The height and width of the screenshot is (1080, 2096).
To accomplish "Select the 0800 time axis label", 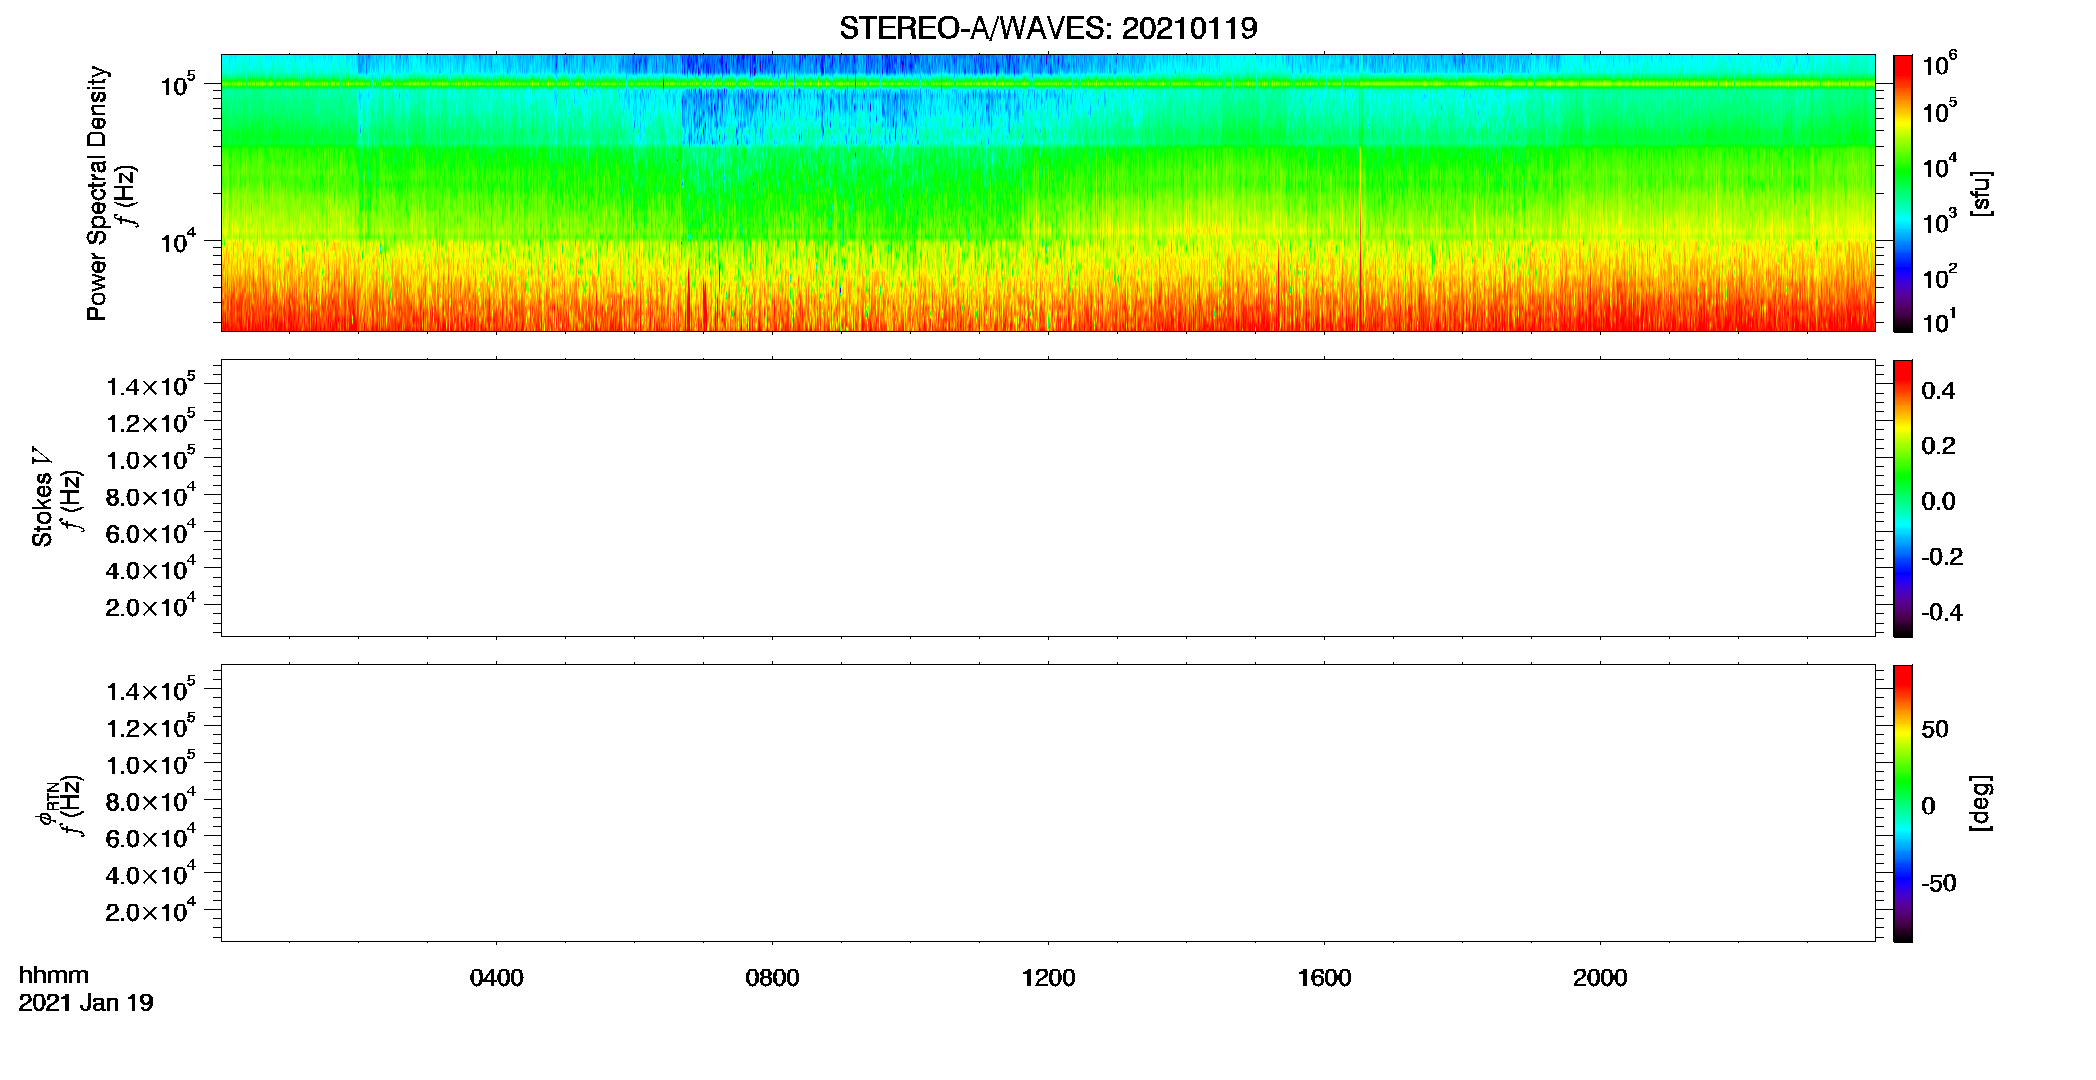I will [772, 978].
